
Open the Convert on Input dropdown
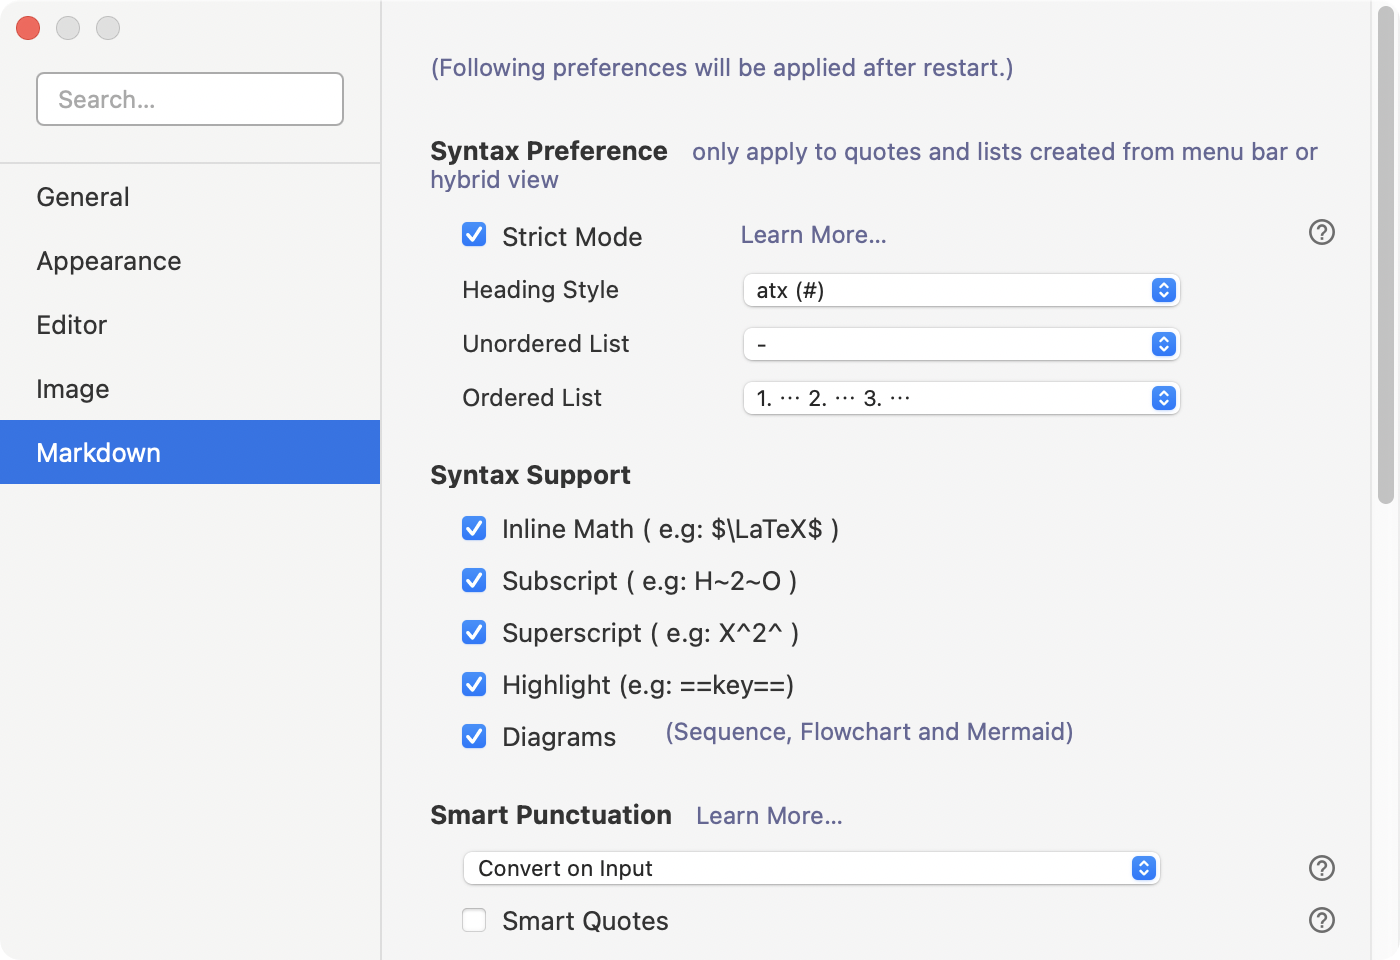810,868
